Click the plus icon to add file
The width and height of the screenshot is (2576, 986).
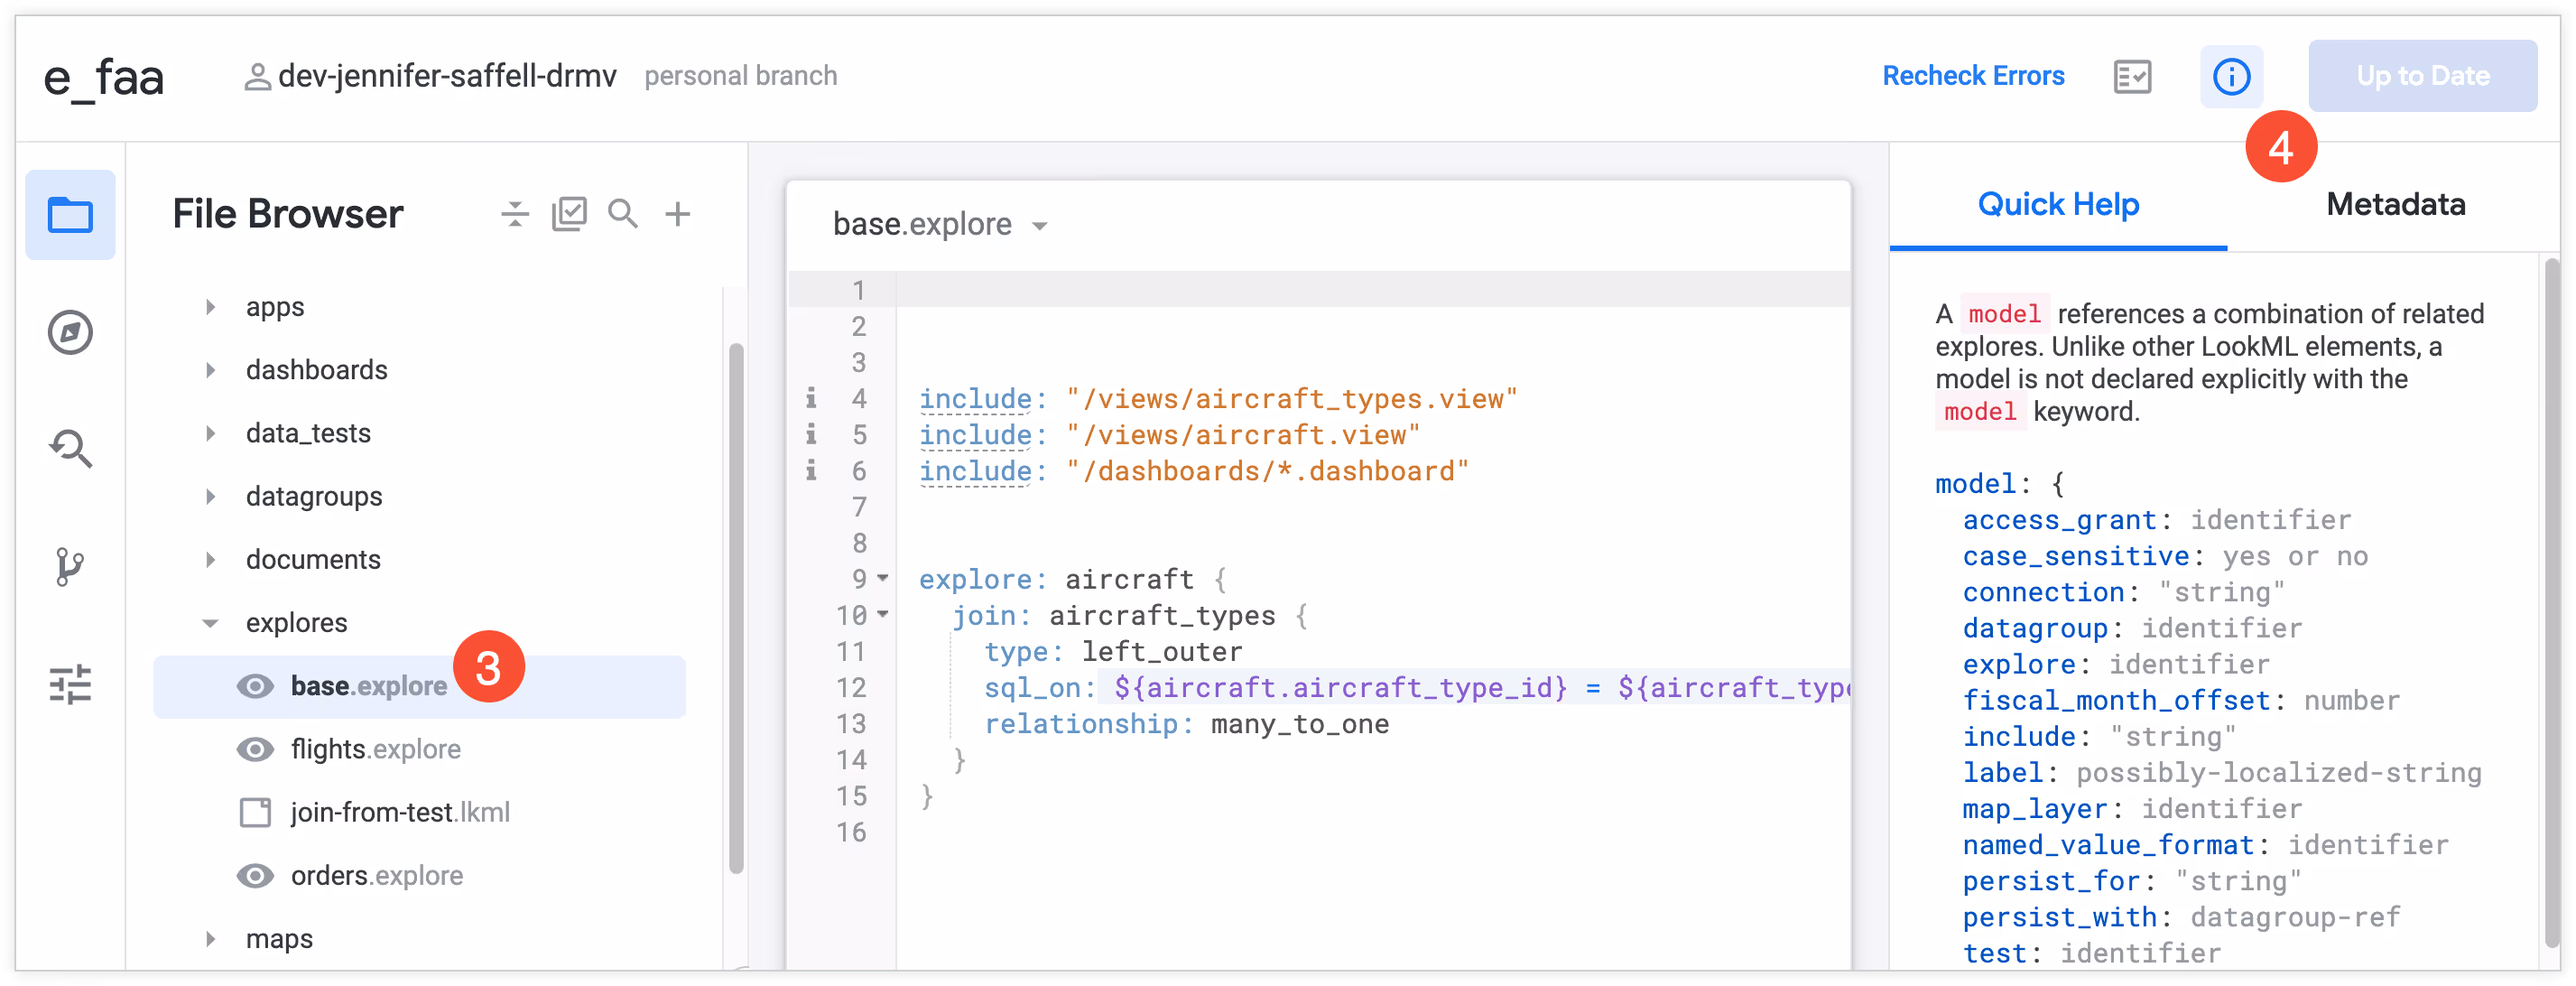click(678, 214)
